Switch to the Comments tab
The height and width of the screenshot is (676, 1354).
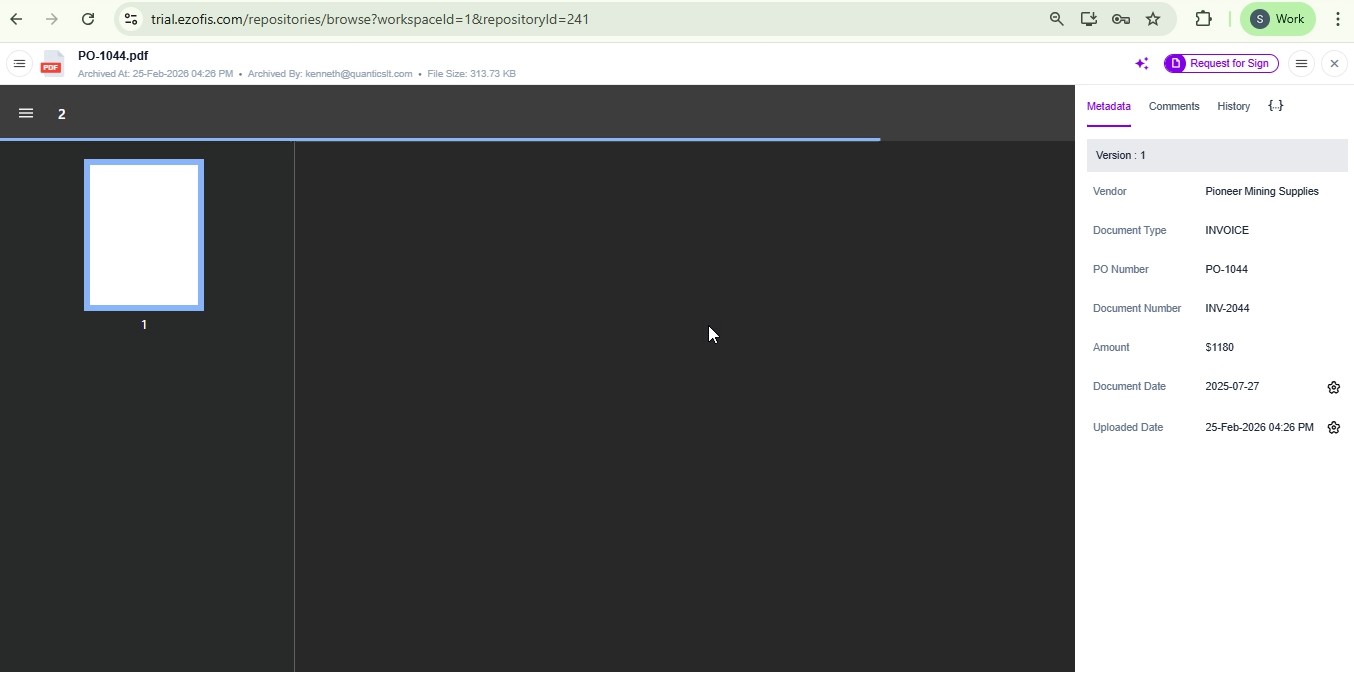point(1173,107)
